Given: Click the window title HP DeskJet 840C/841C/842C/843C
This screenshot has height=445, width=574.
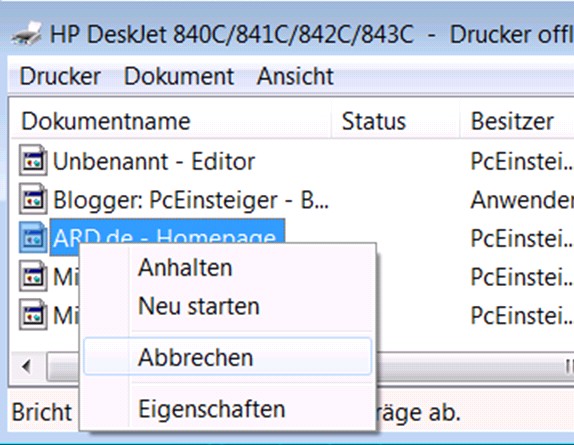Looking at the screenshot, I should click(231, 35).
